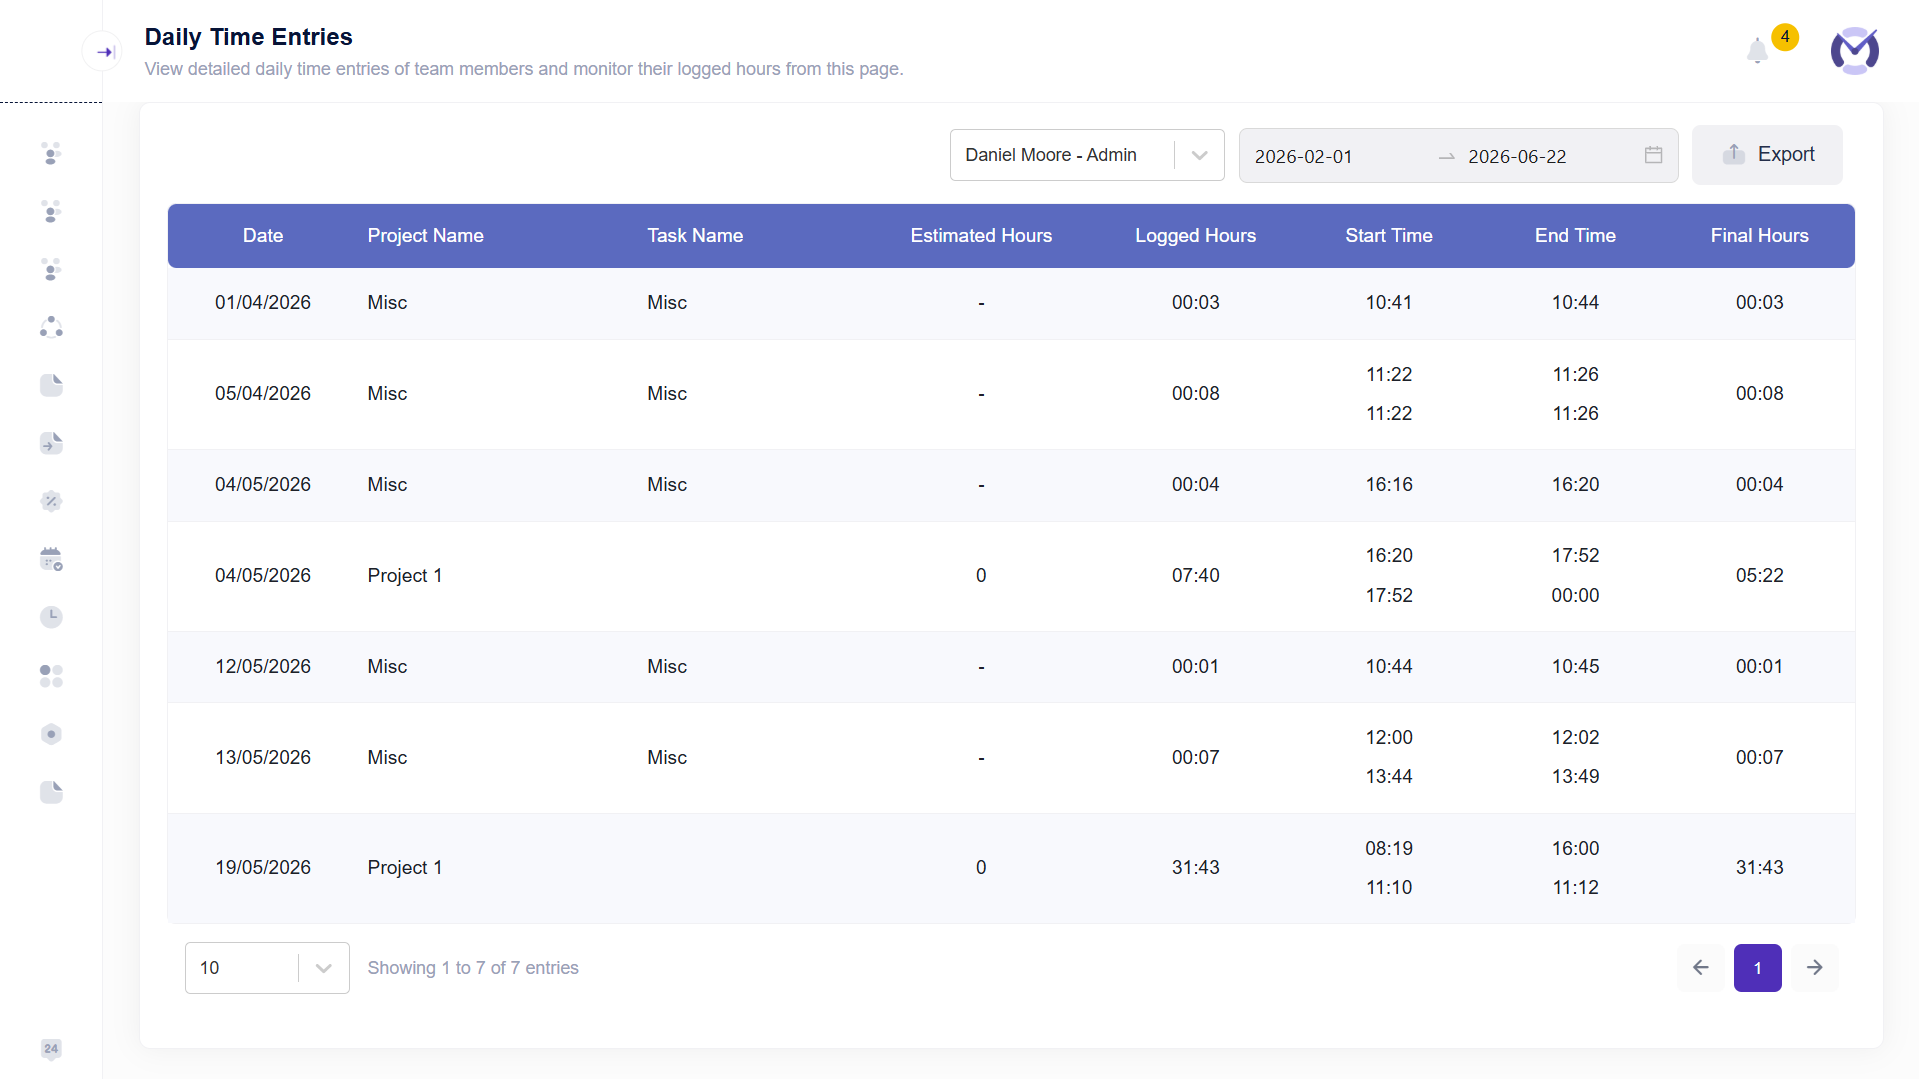
Task: Open the document icon above the arrow-document icon
Action: click(x=51, y=385)
